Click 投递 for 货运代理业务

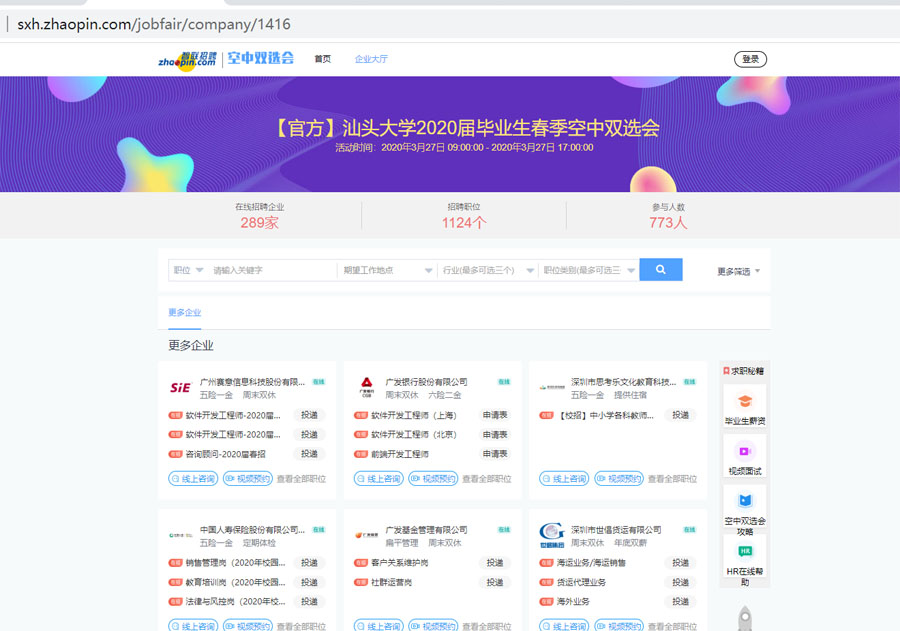tap(680, 582)
